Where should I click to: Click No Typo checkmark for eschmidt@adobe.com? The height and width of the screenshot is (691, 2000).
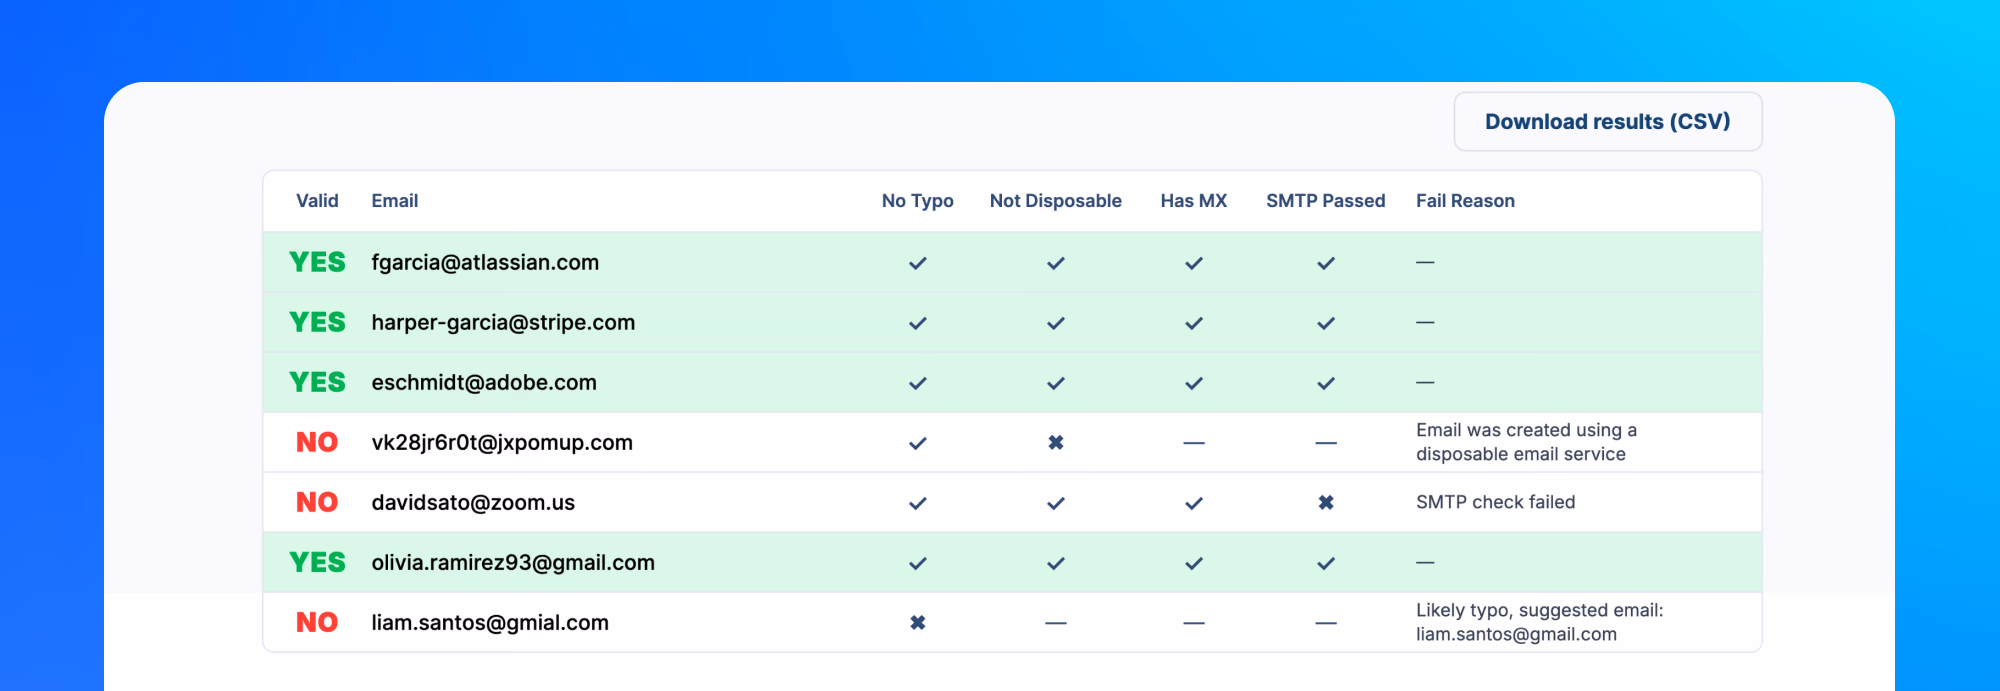[x=917, y=383]
